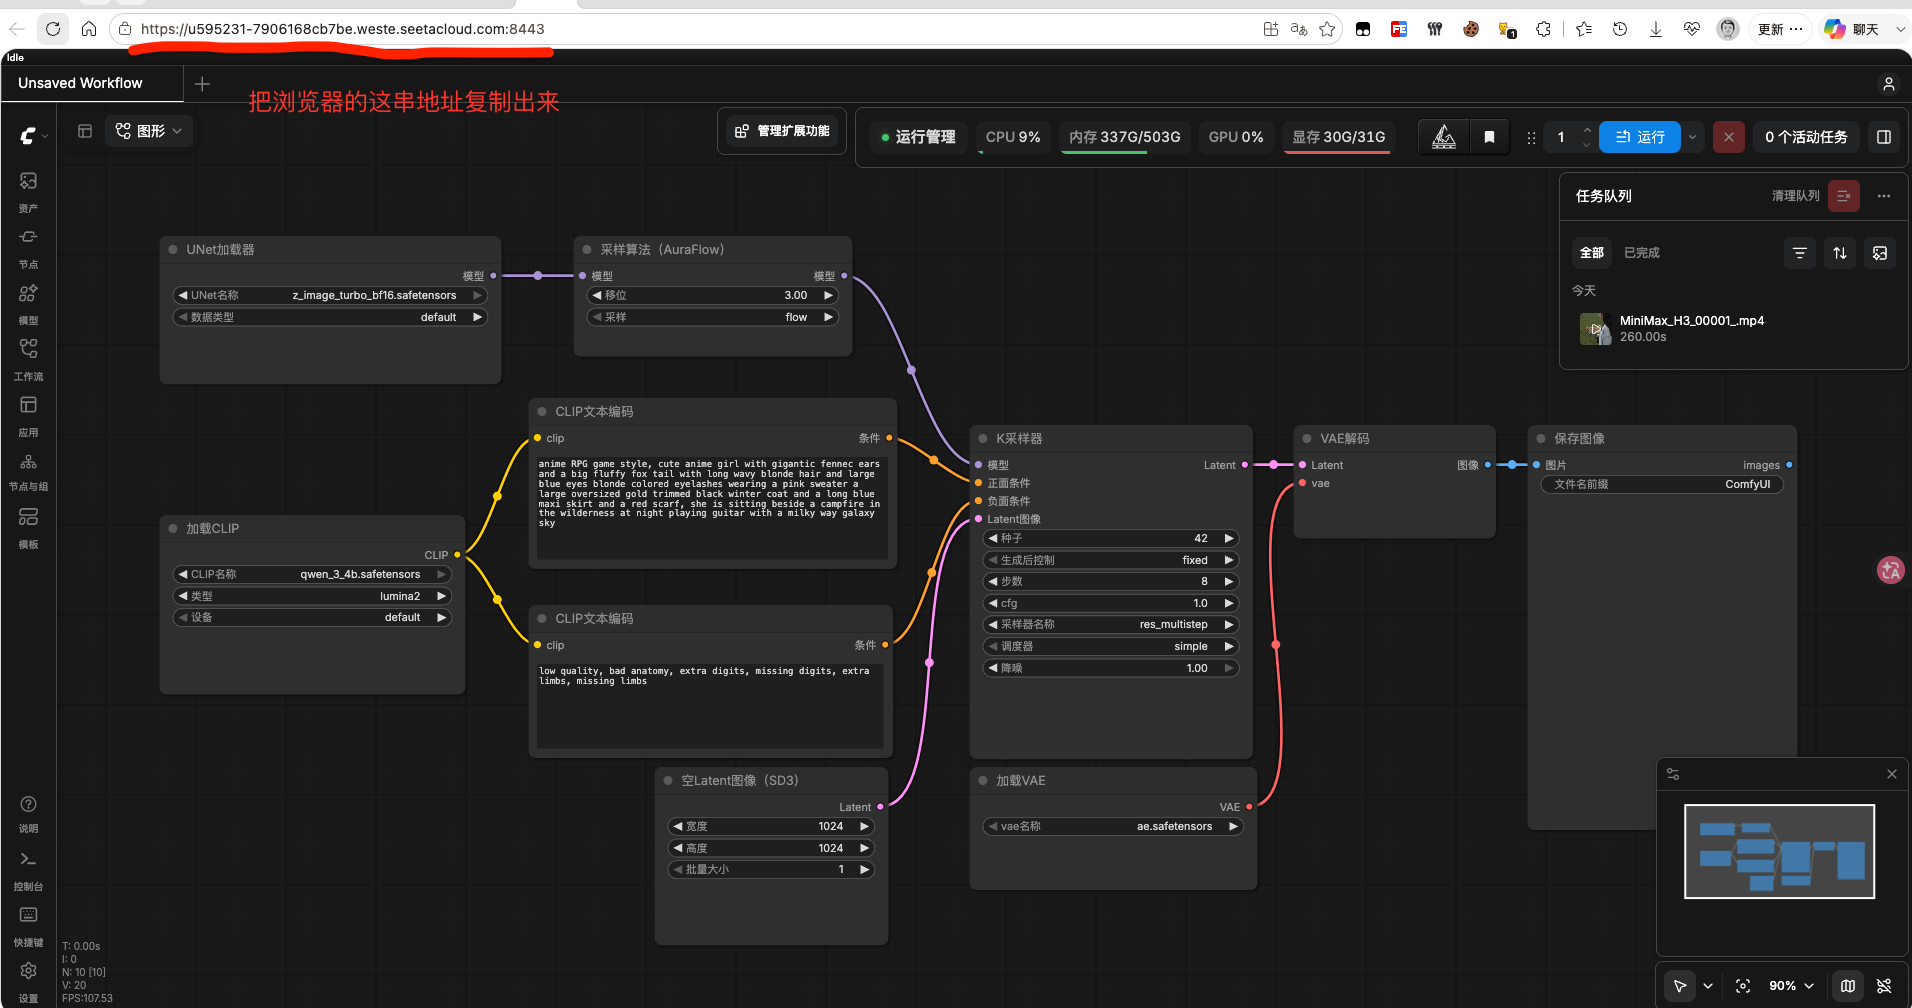The image size is (1912, 1008).
Task: Click the 0个活动任务 button
Action: pos(1806,137)
